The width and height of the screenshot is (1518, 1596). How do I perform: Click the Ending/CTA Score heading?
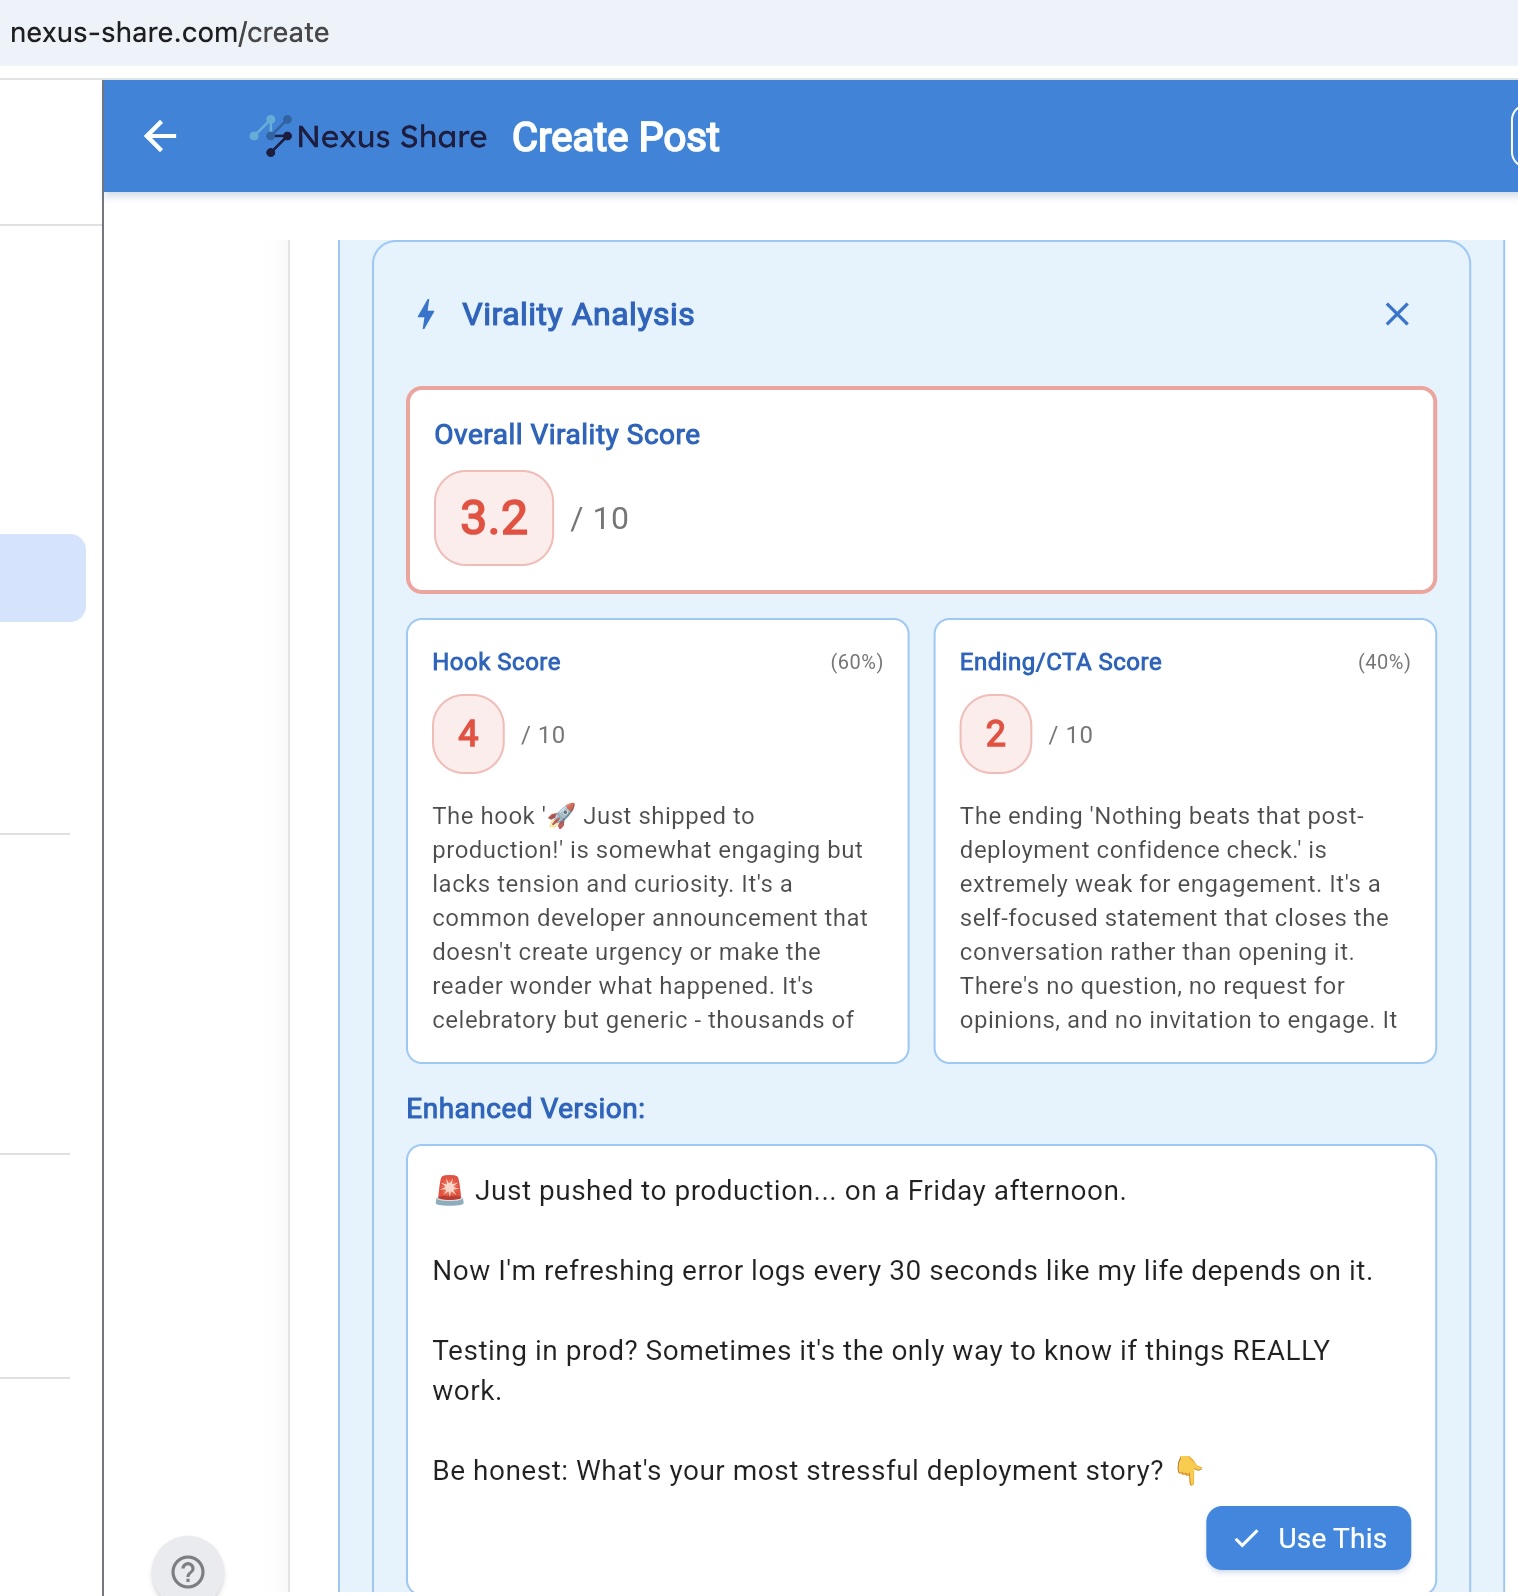click(x=1060, y=662)
